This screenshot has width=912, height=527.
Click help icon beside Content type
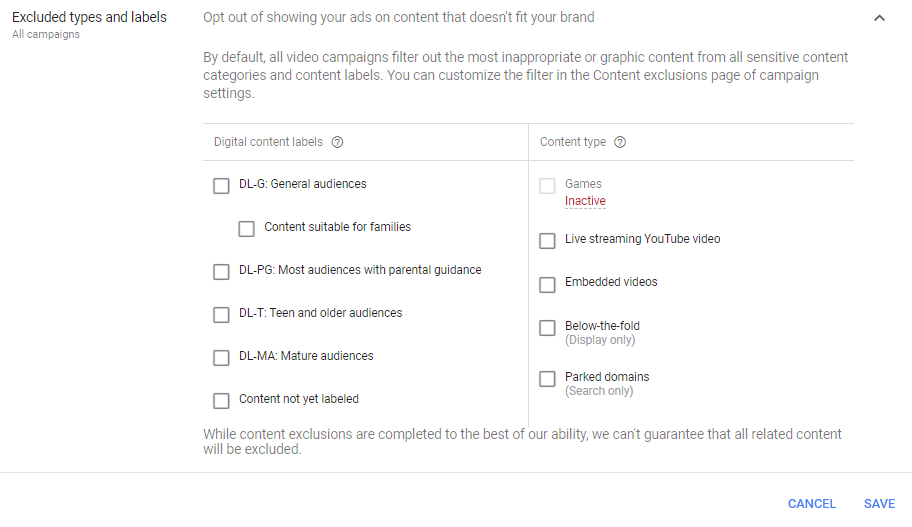click(620, 142)
